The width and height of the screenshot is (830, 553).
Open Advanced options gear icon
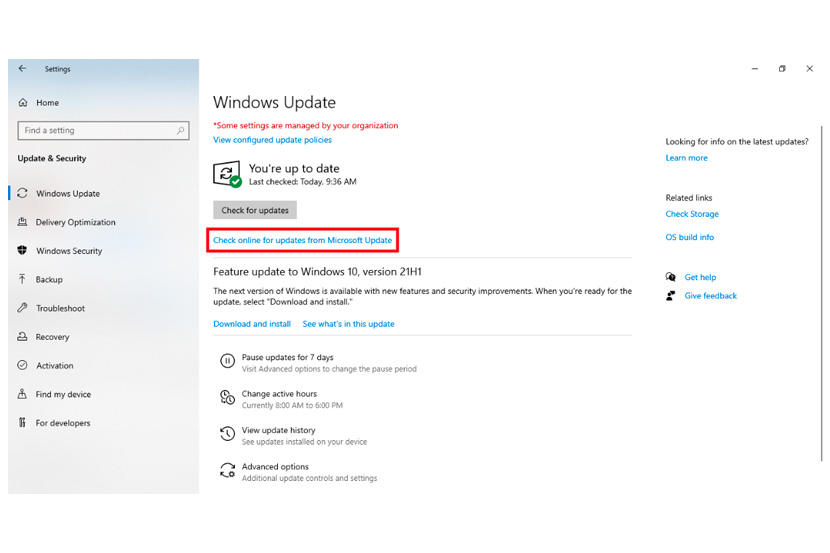coord(227,471)
